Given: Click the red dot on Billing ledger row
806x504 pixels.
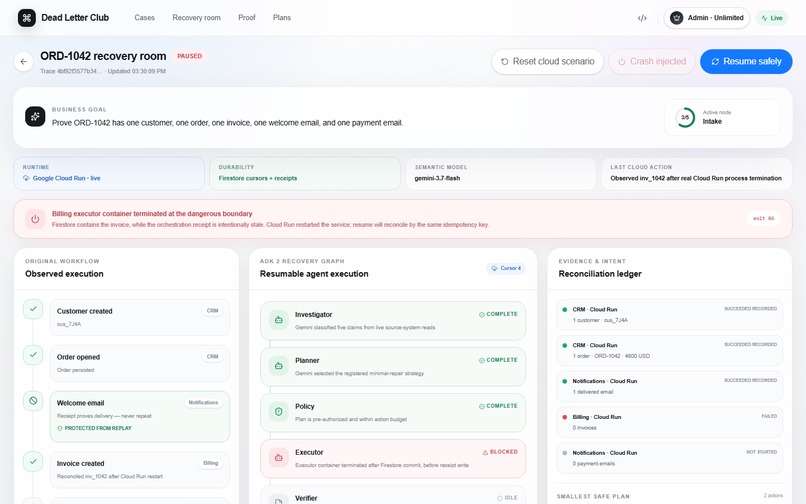Looking at the screenshot, I should click(564, 417).
